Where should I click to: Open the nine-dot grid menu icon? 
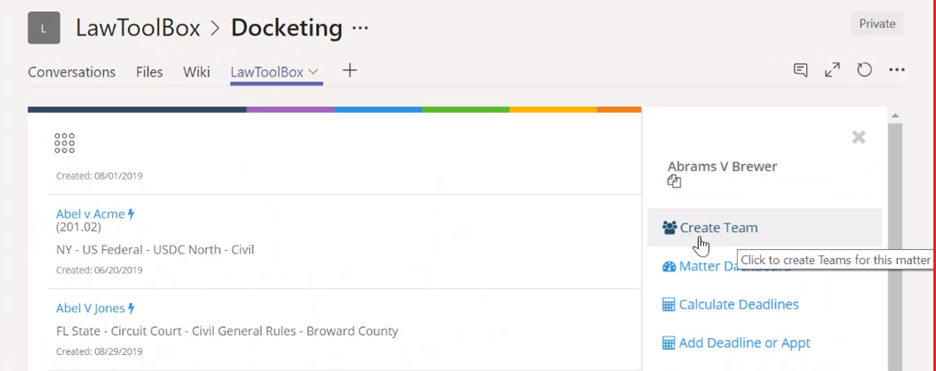[x=64, y=143]
